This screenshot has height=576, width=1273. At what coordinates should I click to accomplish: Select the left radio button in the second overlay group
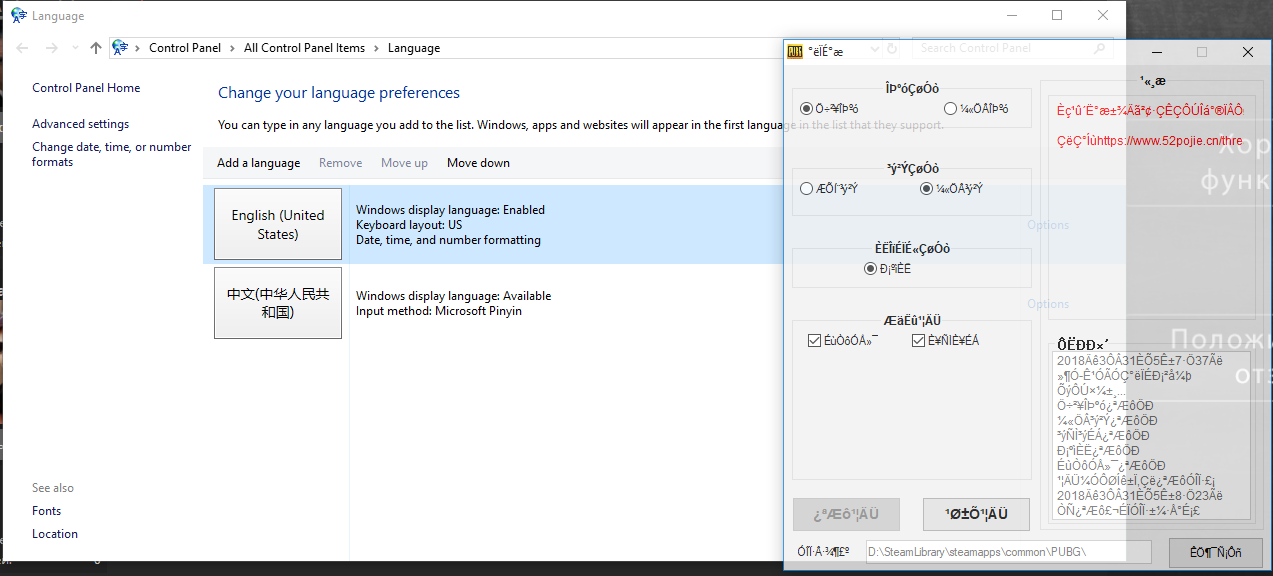coord(807,188)
